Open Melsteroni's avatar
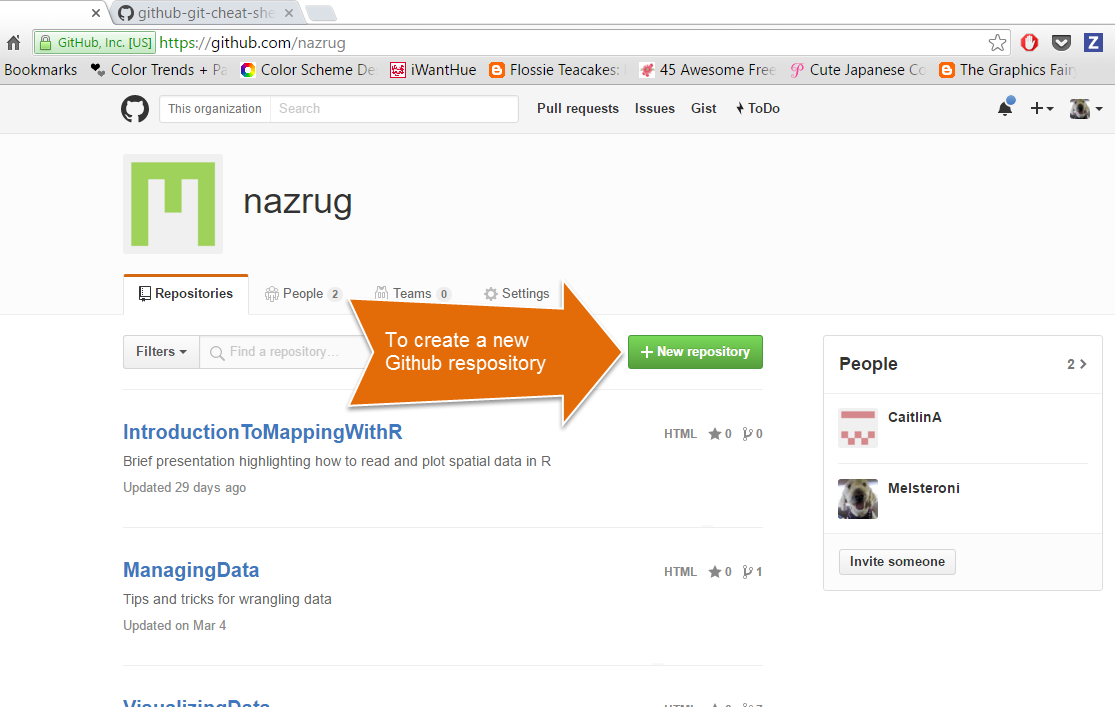Image resolution: width=1115 pixels, height=707 pixels. (858, 499)
